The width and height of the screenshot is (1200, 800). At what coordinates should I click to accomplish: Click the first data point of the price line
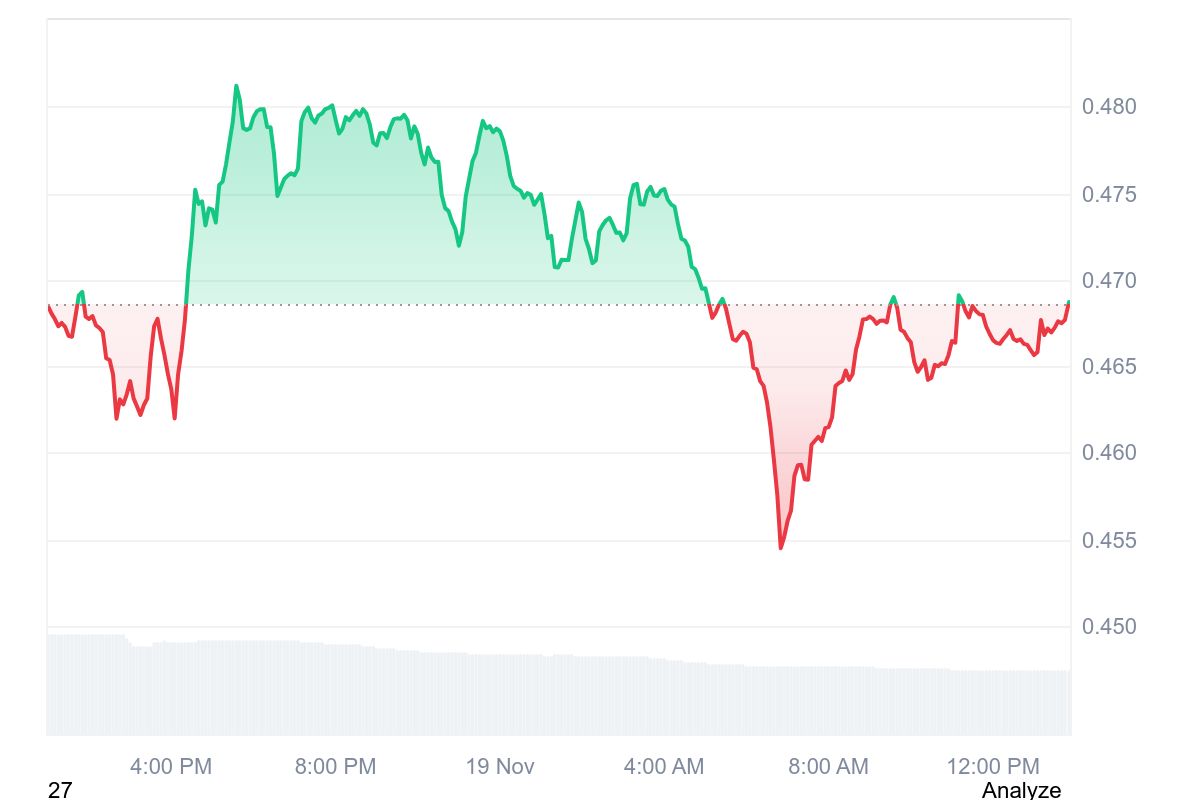pyautogui.click(x=48, y=306)
